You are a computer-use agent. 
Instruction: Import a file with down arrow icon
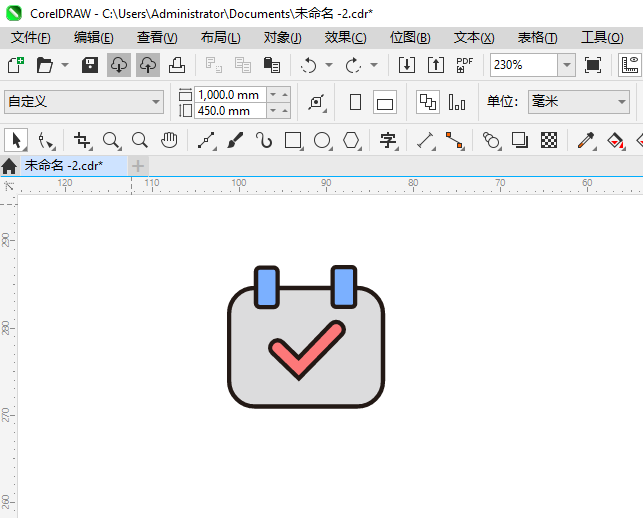point(407,65)
